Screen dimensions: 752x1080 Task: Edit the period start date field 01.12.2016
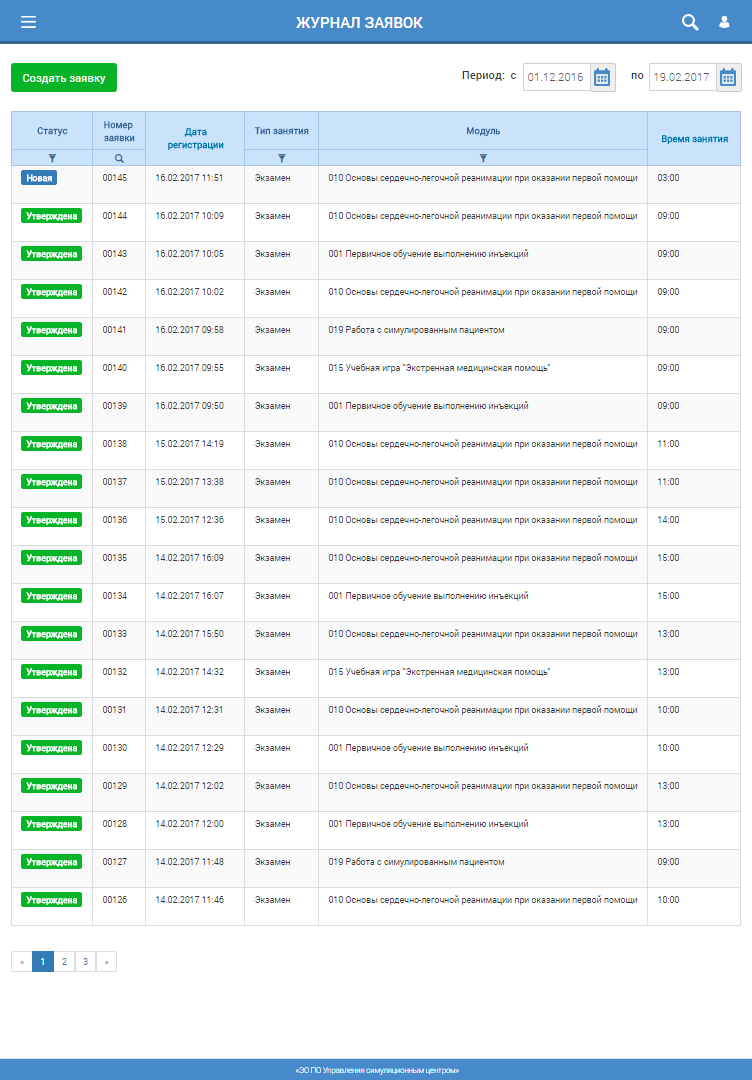click(556, 77)
